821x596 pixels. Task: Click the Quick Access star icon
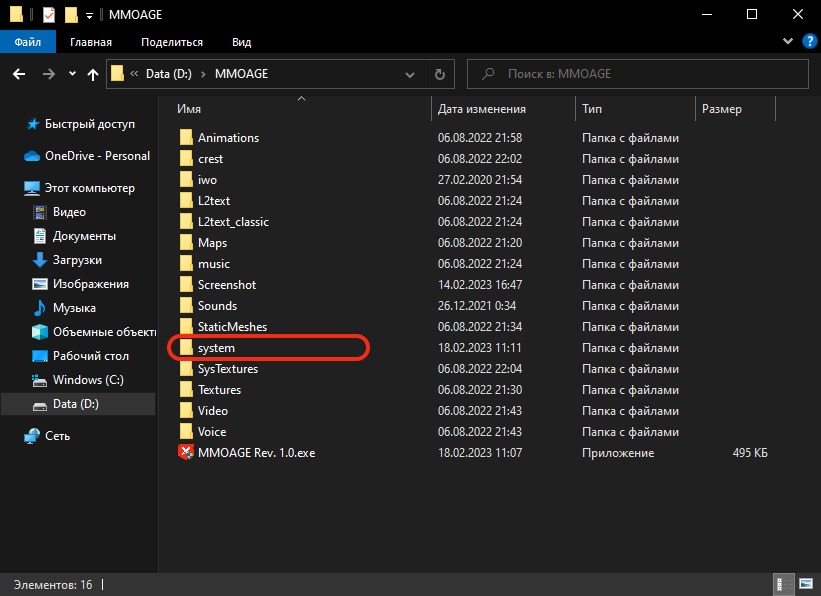34,124
